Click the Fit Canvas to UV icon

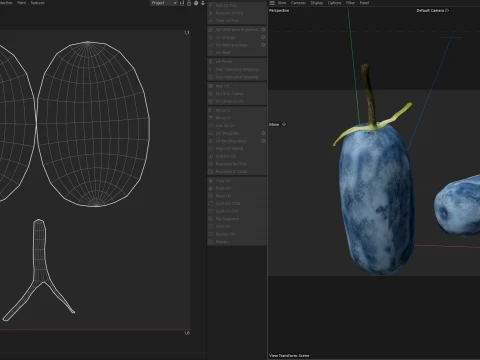point(210,101)
